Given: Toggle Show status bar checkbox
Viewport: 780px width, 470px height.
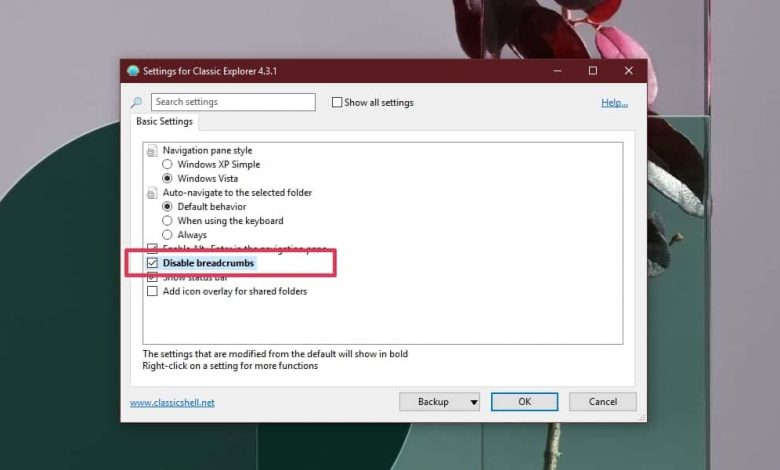Looking at the screenshot, I should (x=152, y=277).
